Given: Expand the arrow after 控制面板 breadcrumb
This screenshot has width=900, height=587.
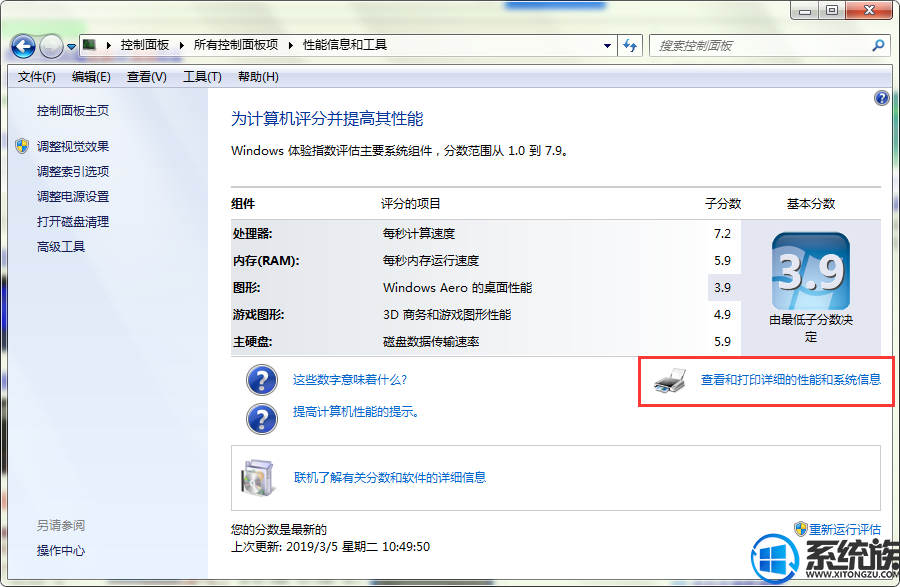Looking at the screenshot, I should (181, 45).
